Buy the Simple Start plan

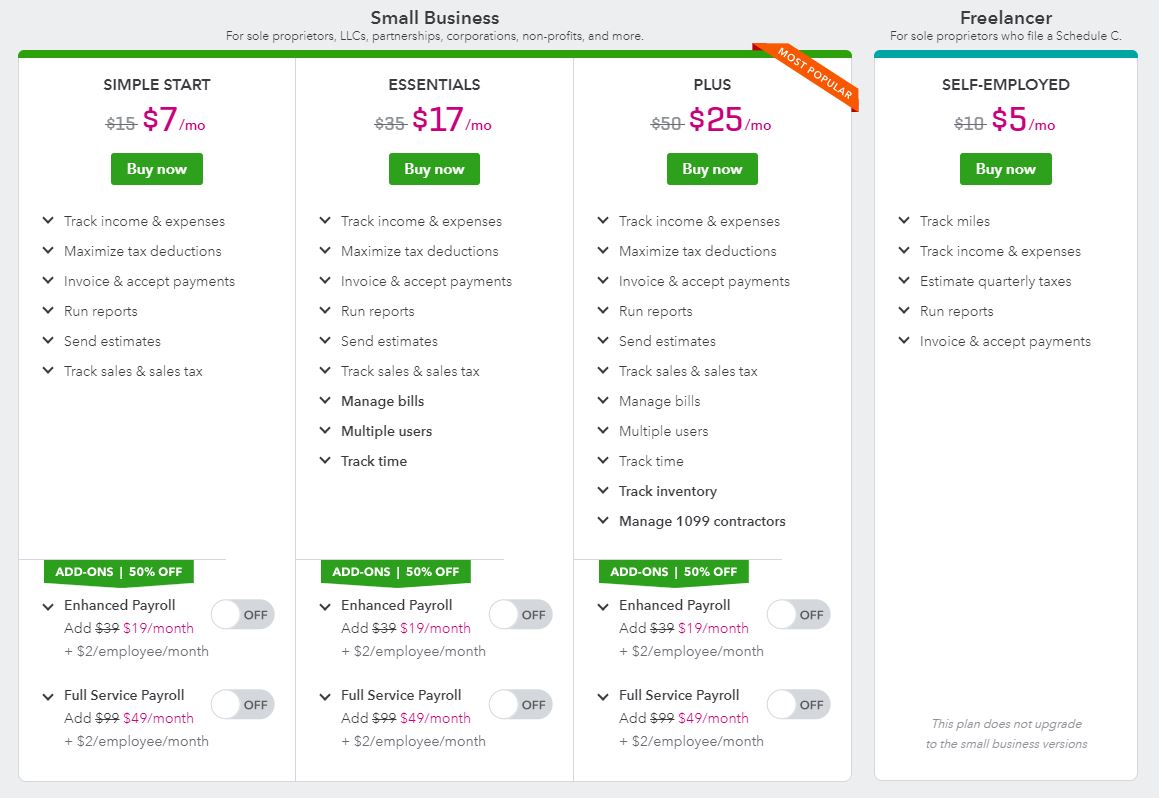coord(156,169)
